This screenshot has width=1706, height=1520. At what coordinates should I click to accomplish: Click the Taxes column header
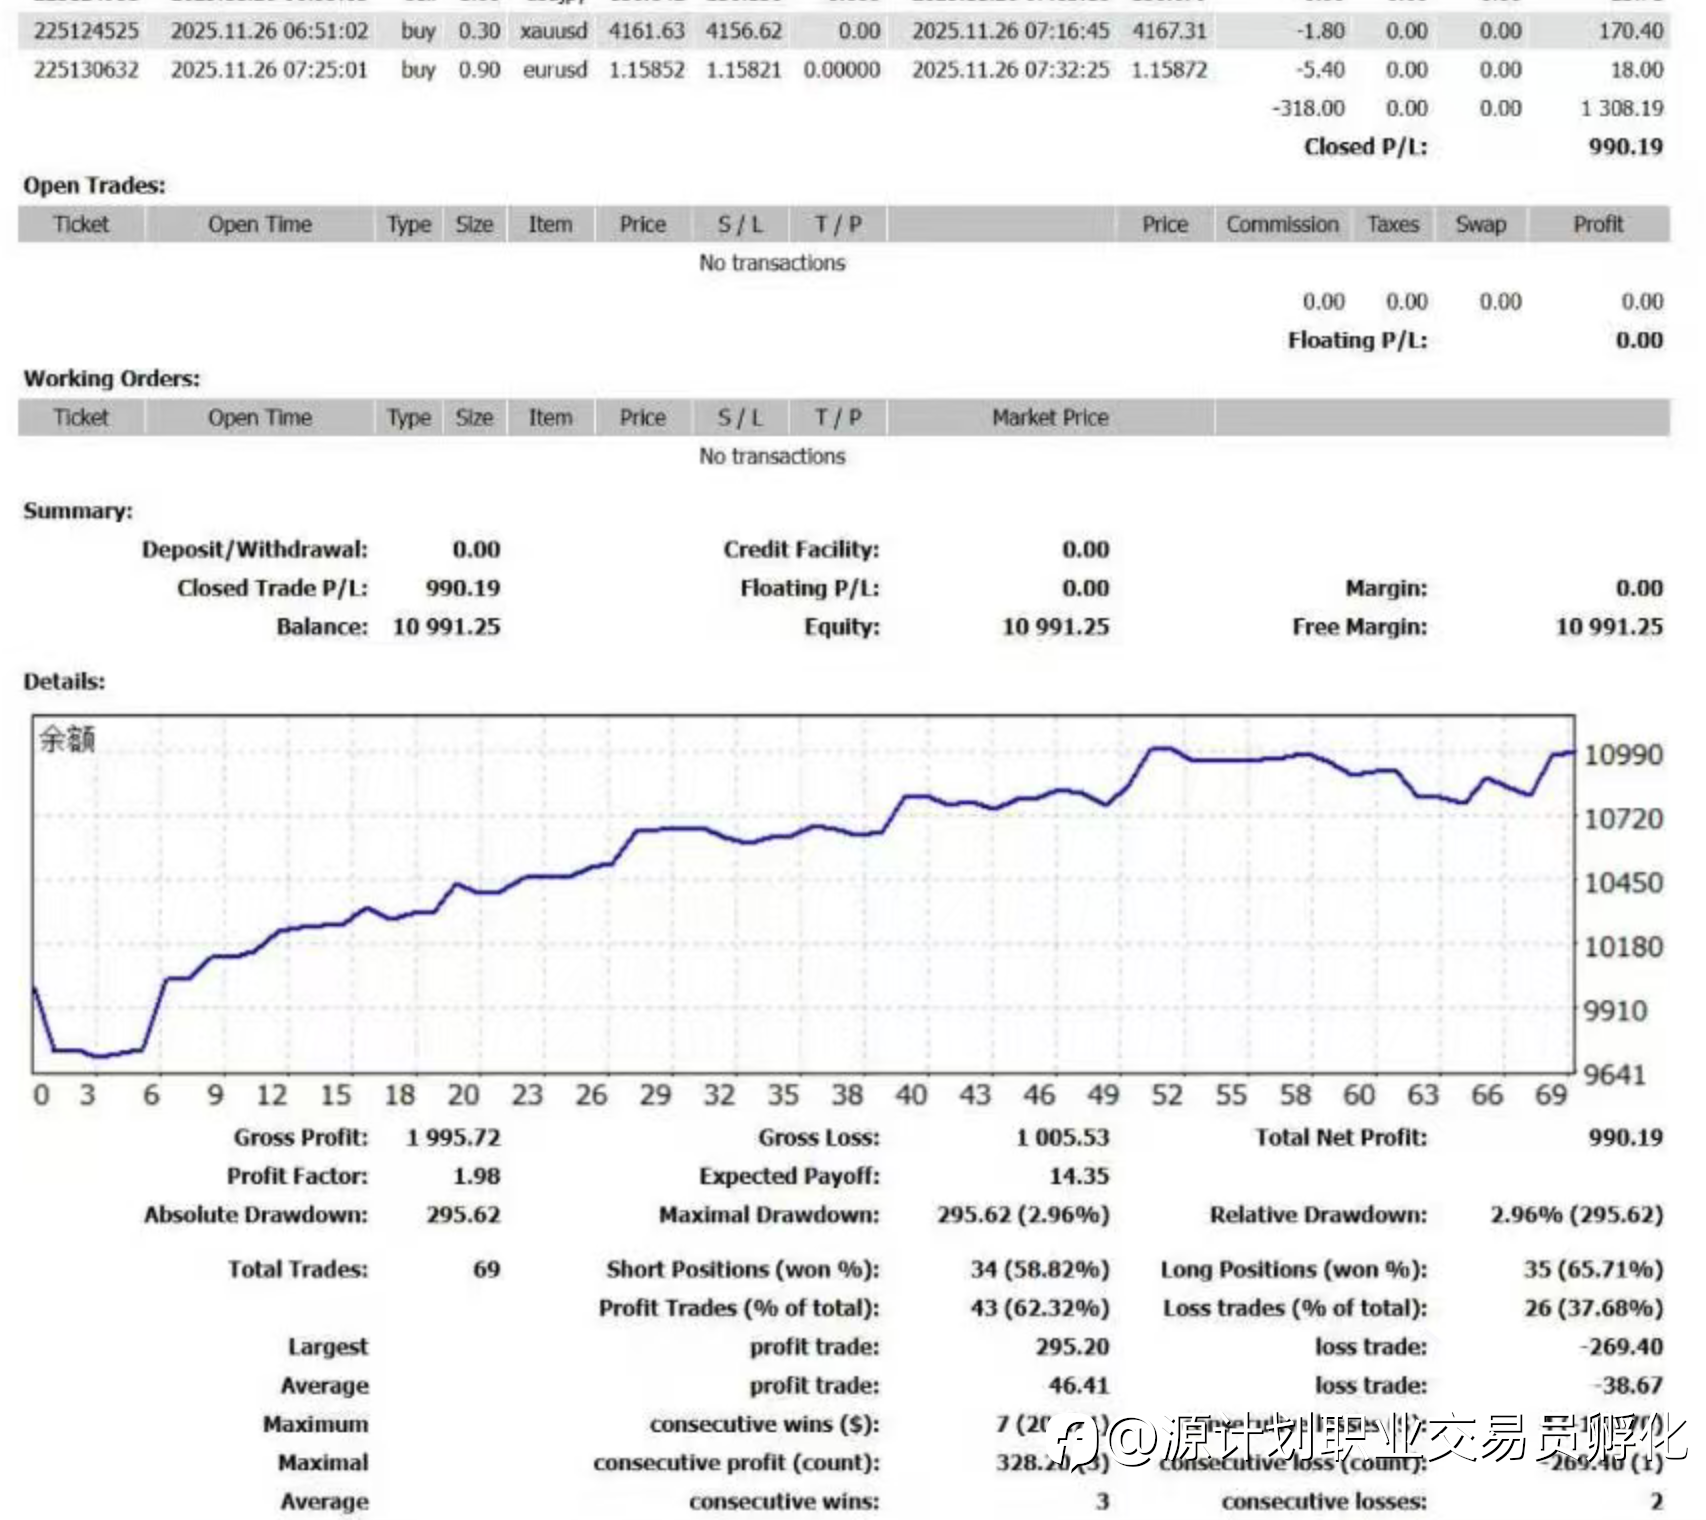pos(1393,224)
